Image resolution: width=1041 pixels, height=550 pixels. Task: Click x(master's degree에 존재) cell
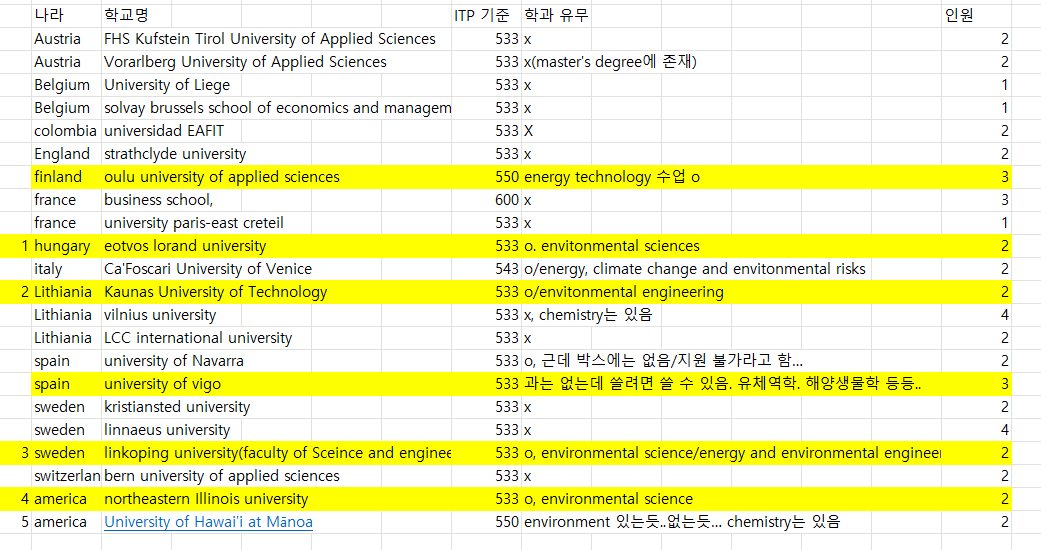(x=610, y=62)
